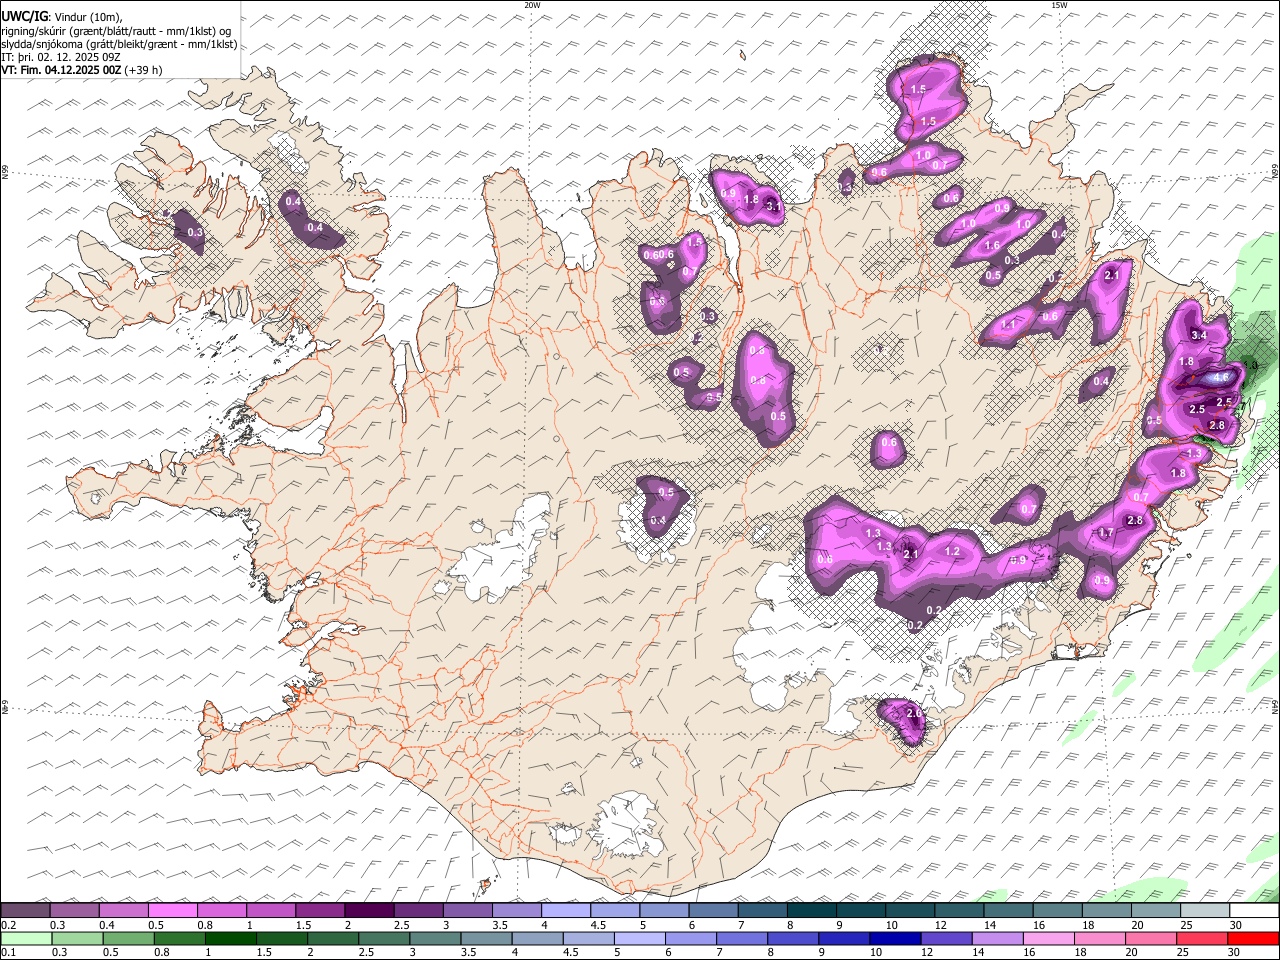The image size is (1280, 960).
Task: Select bright pink snow swatch starting at 0.5
Action: tap(172, 910)
